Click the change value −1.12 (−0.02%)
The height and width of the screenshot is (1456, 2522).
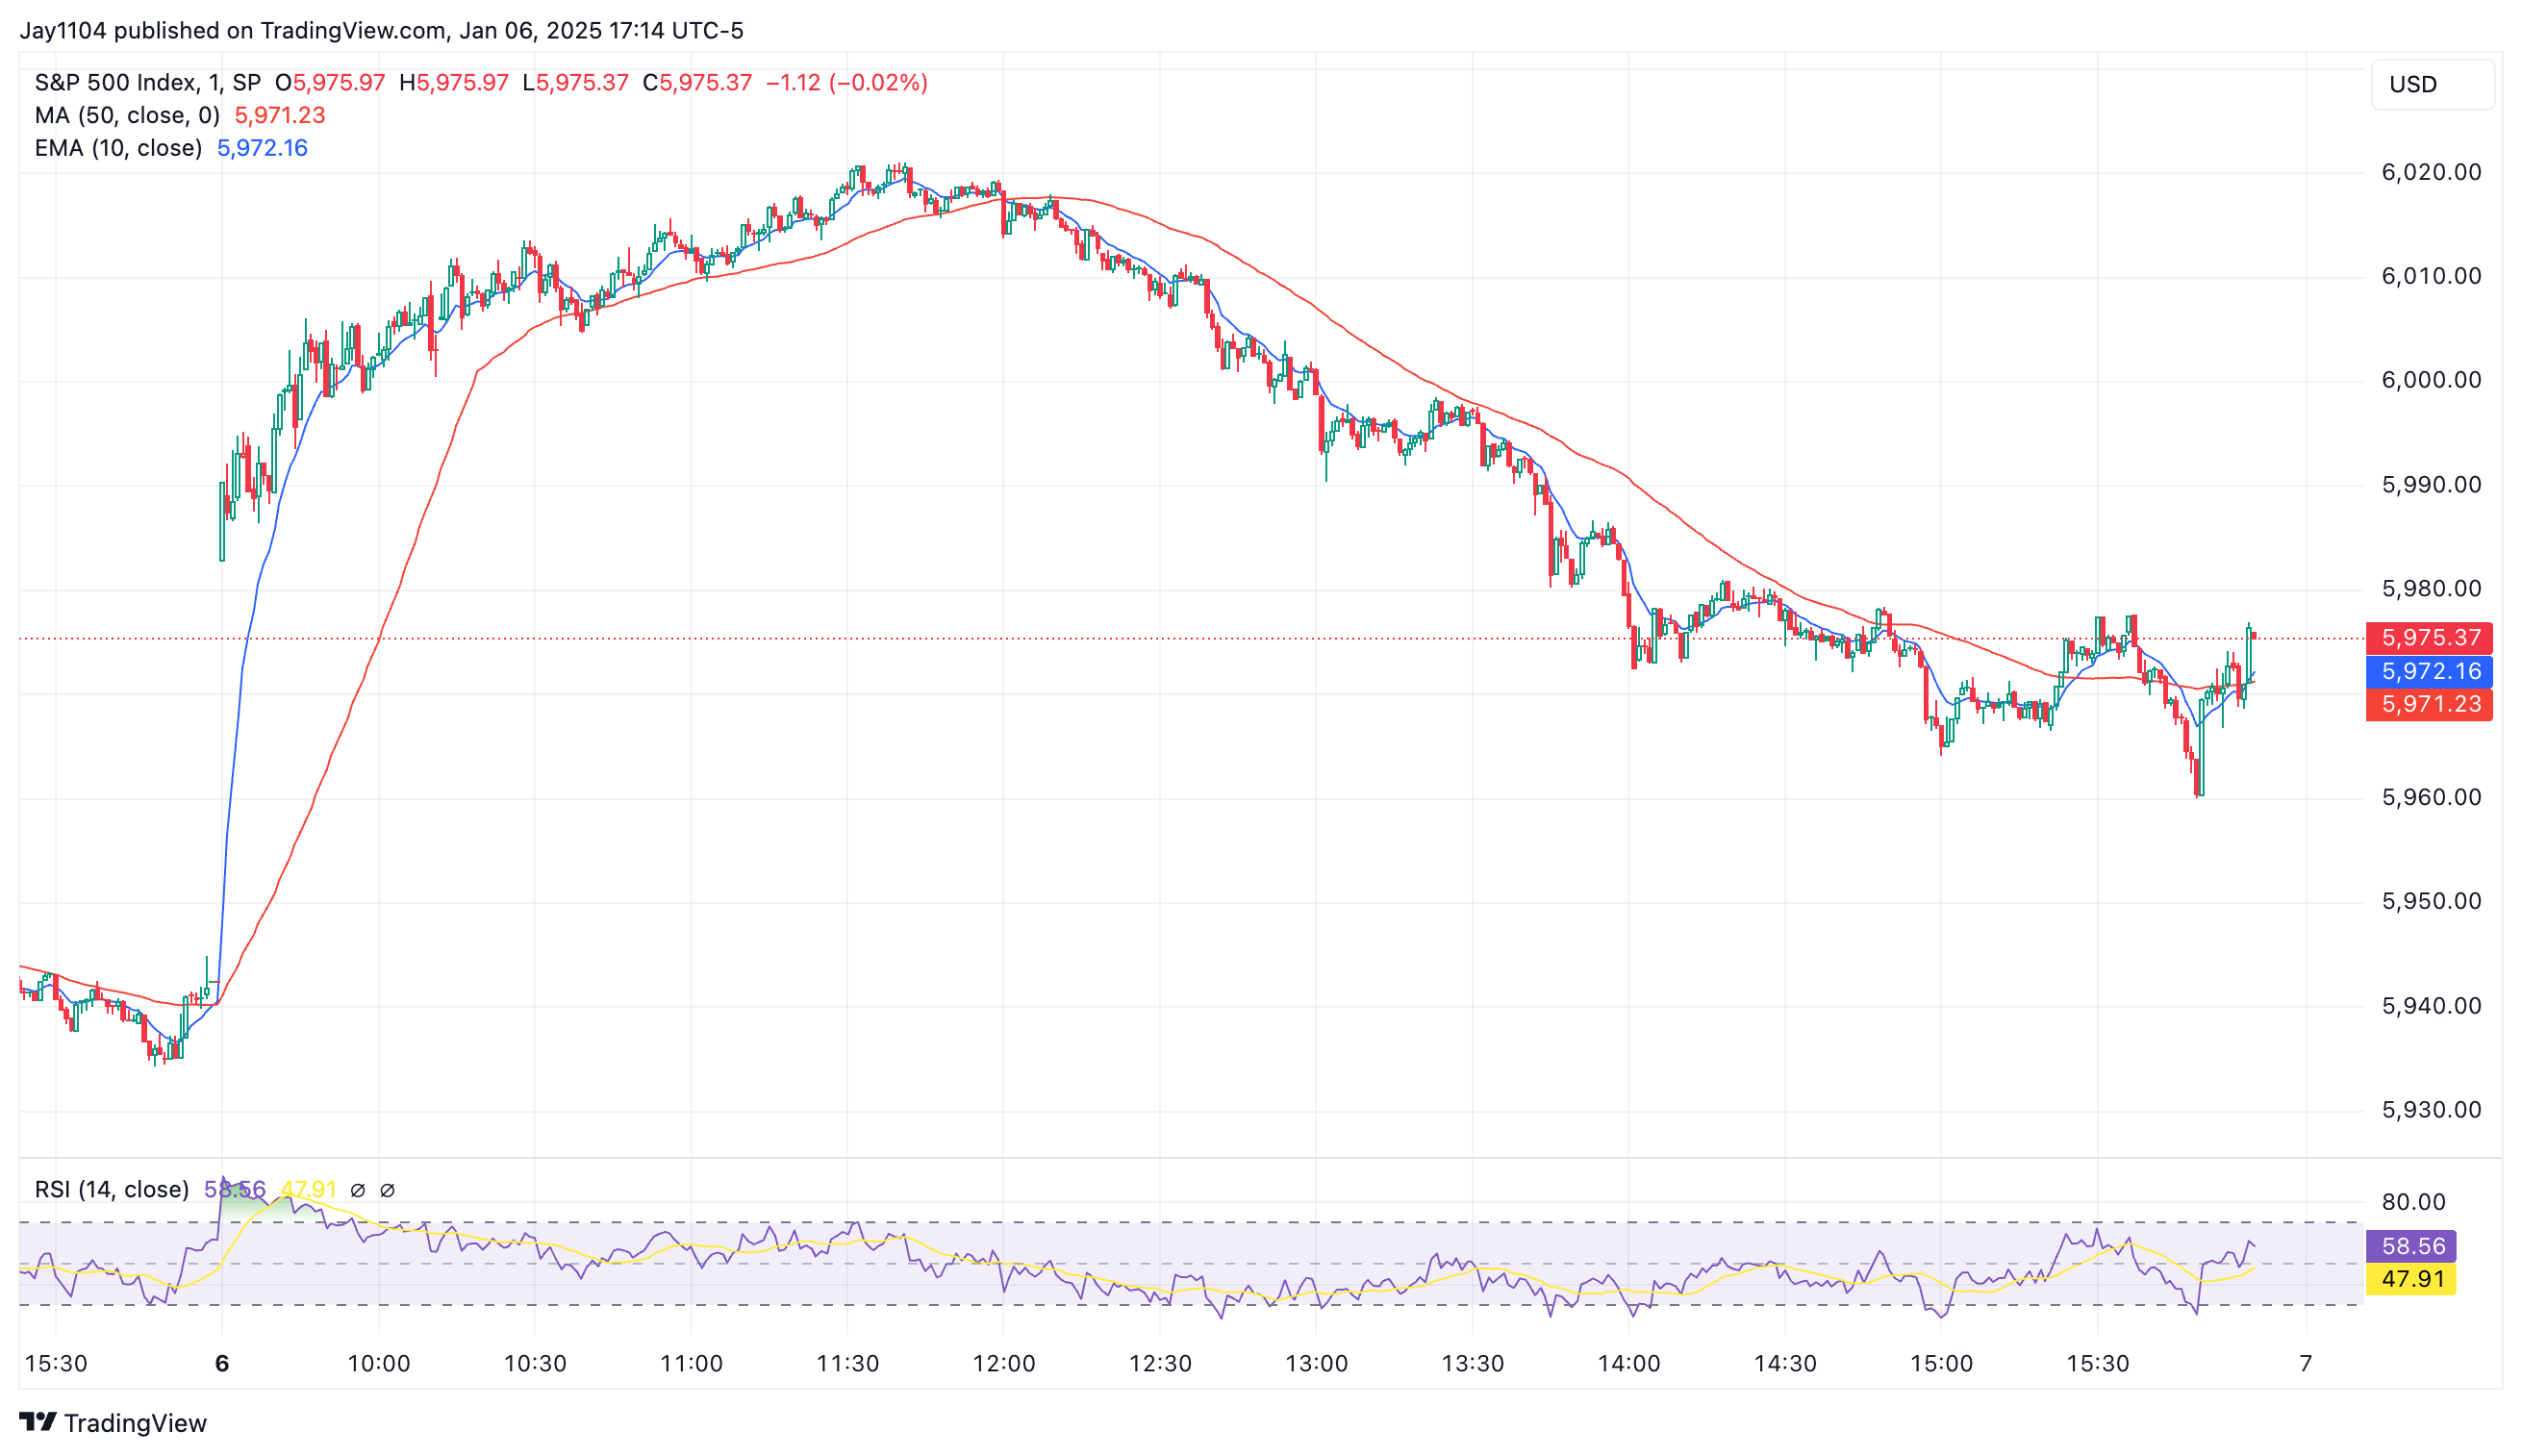847,83
